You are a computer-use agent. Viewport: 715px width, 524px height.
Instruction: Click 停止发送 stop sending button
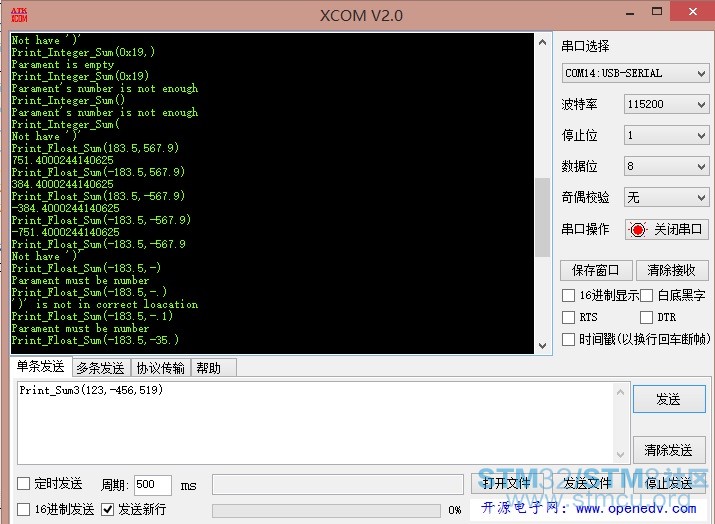tap(669, 483)
